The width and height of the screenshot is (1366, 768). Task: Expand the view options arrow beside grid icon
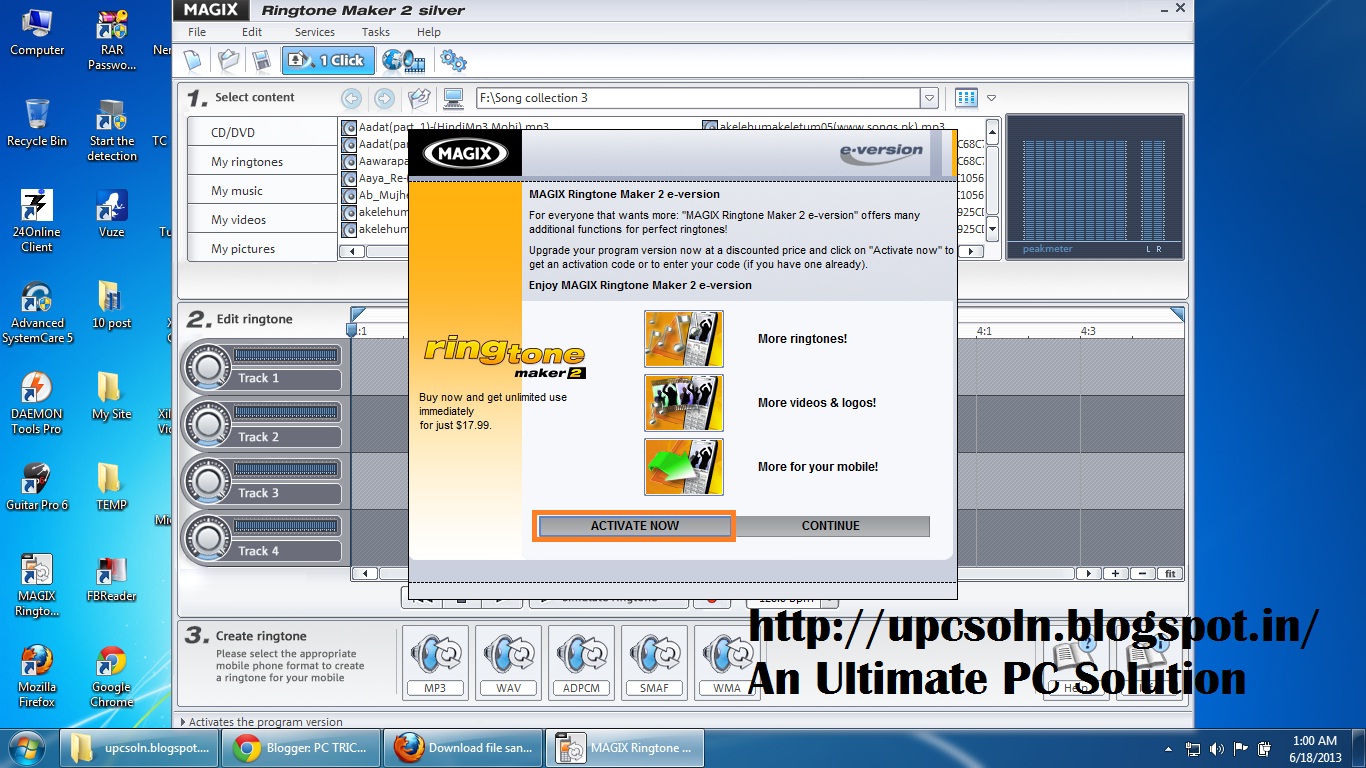point(991,98)
